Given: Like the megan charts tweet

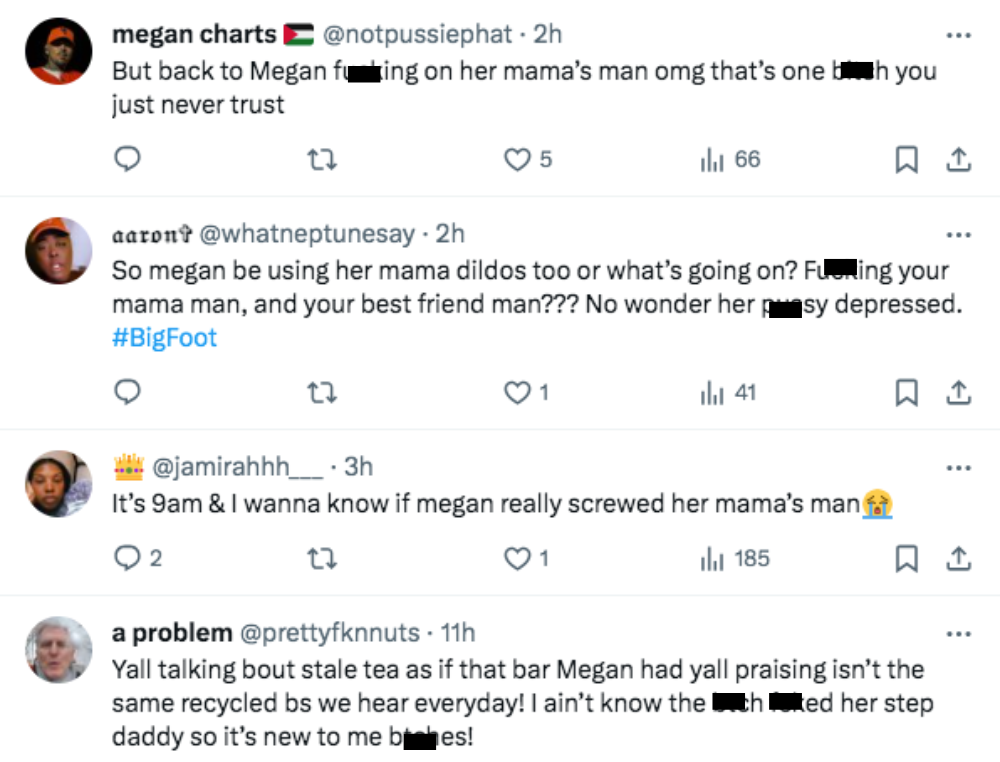Looking at the screenshot, I should point(516,159).
